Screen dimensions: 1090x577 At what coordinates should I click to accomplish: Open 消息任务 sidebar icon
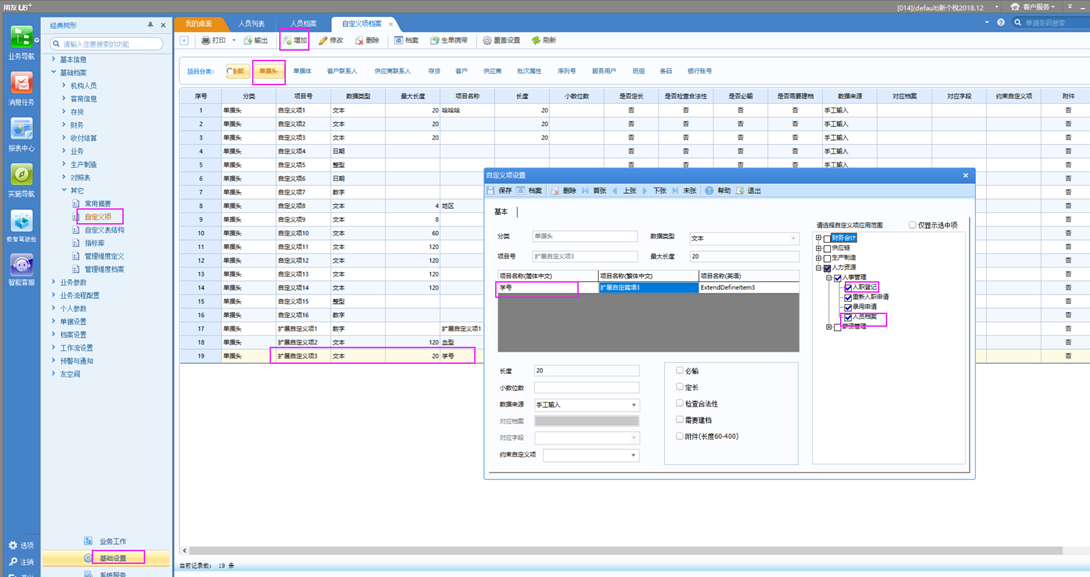point(21,89)
